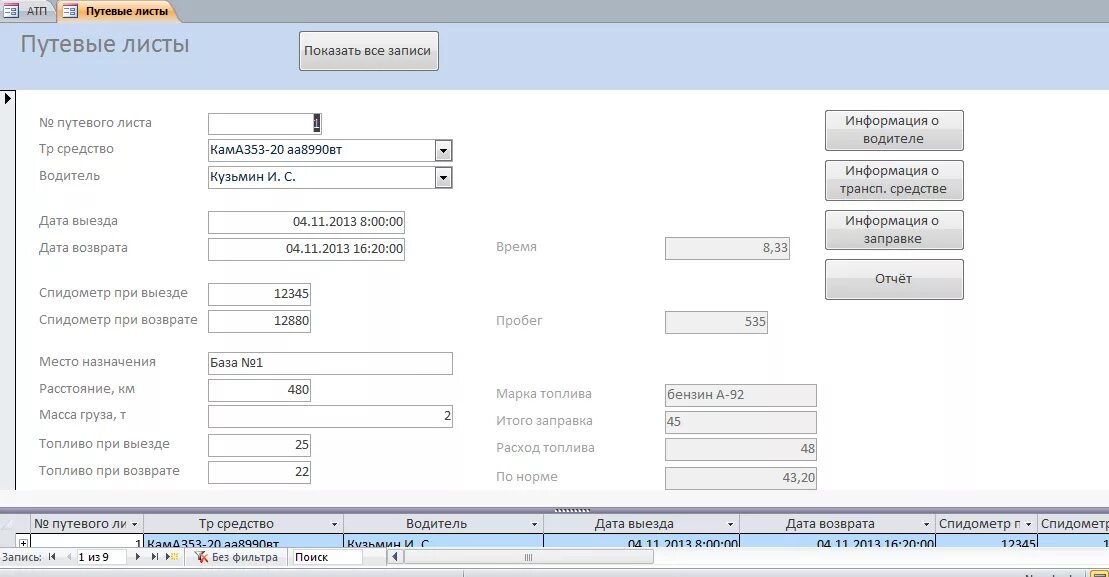Screen dimensions: 1109x577
Task: Open 'Информация о трансп. средстве' button
Action: click(x=894, y=180)
